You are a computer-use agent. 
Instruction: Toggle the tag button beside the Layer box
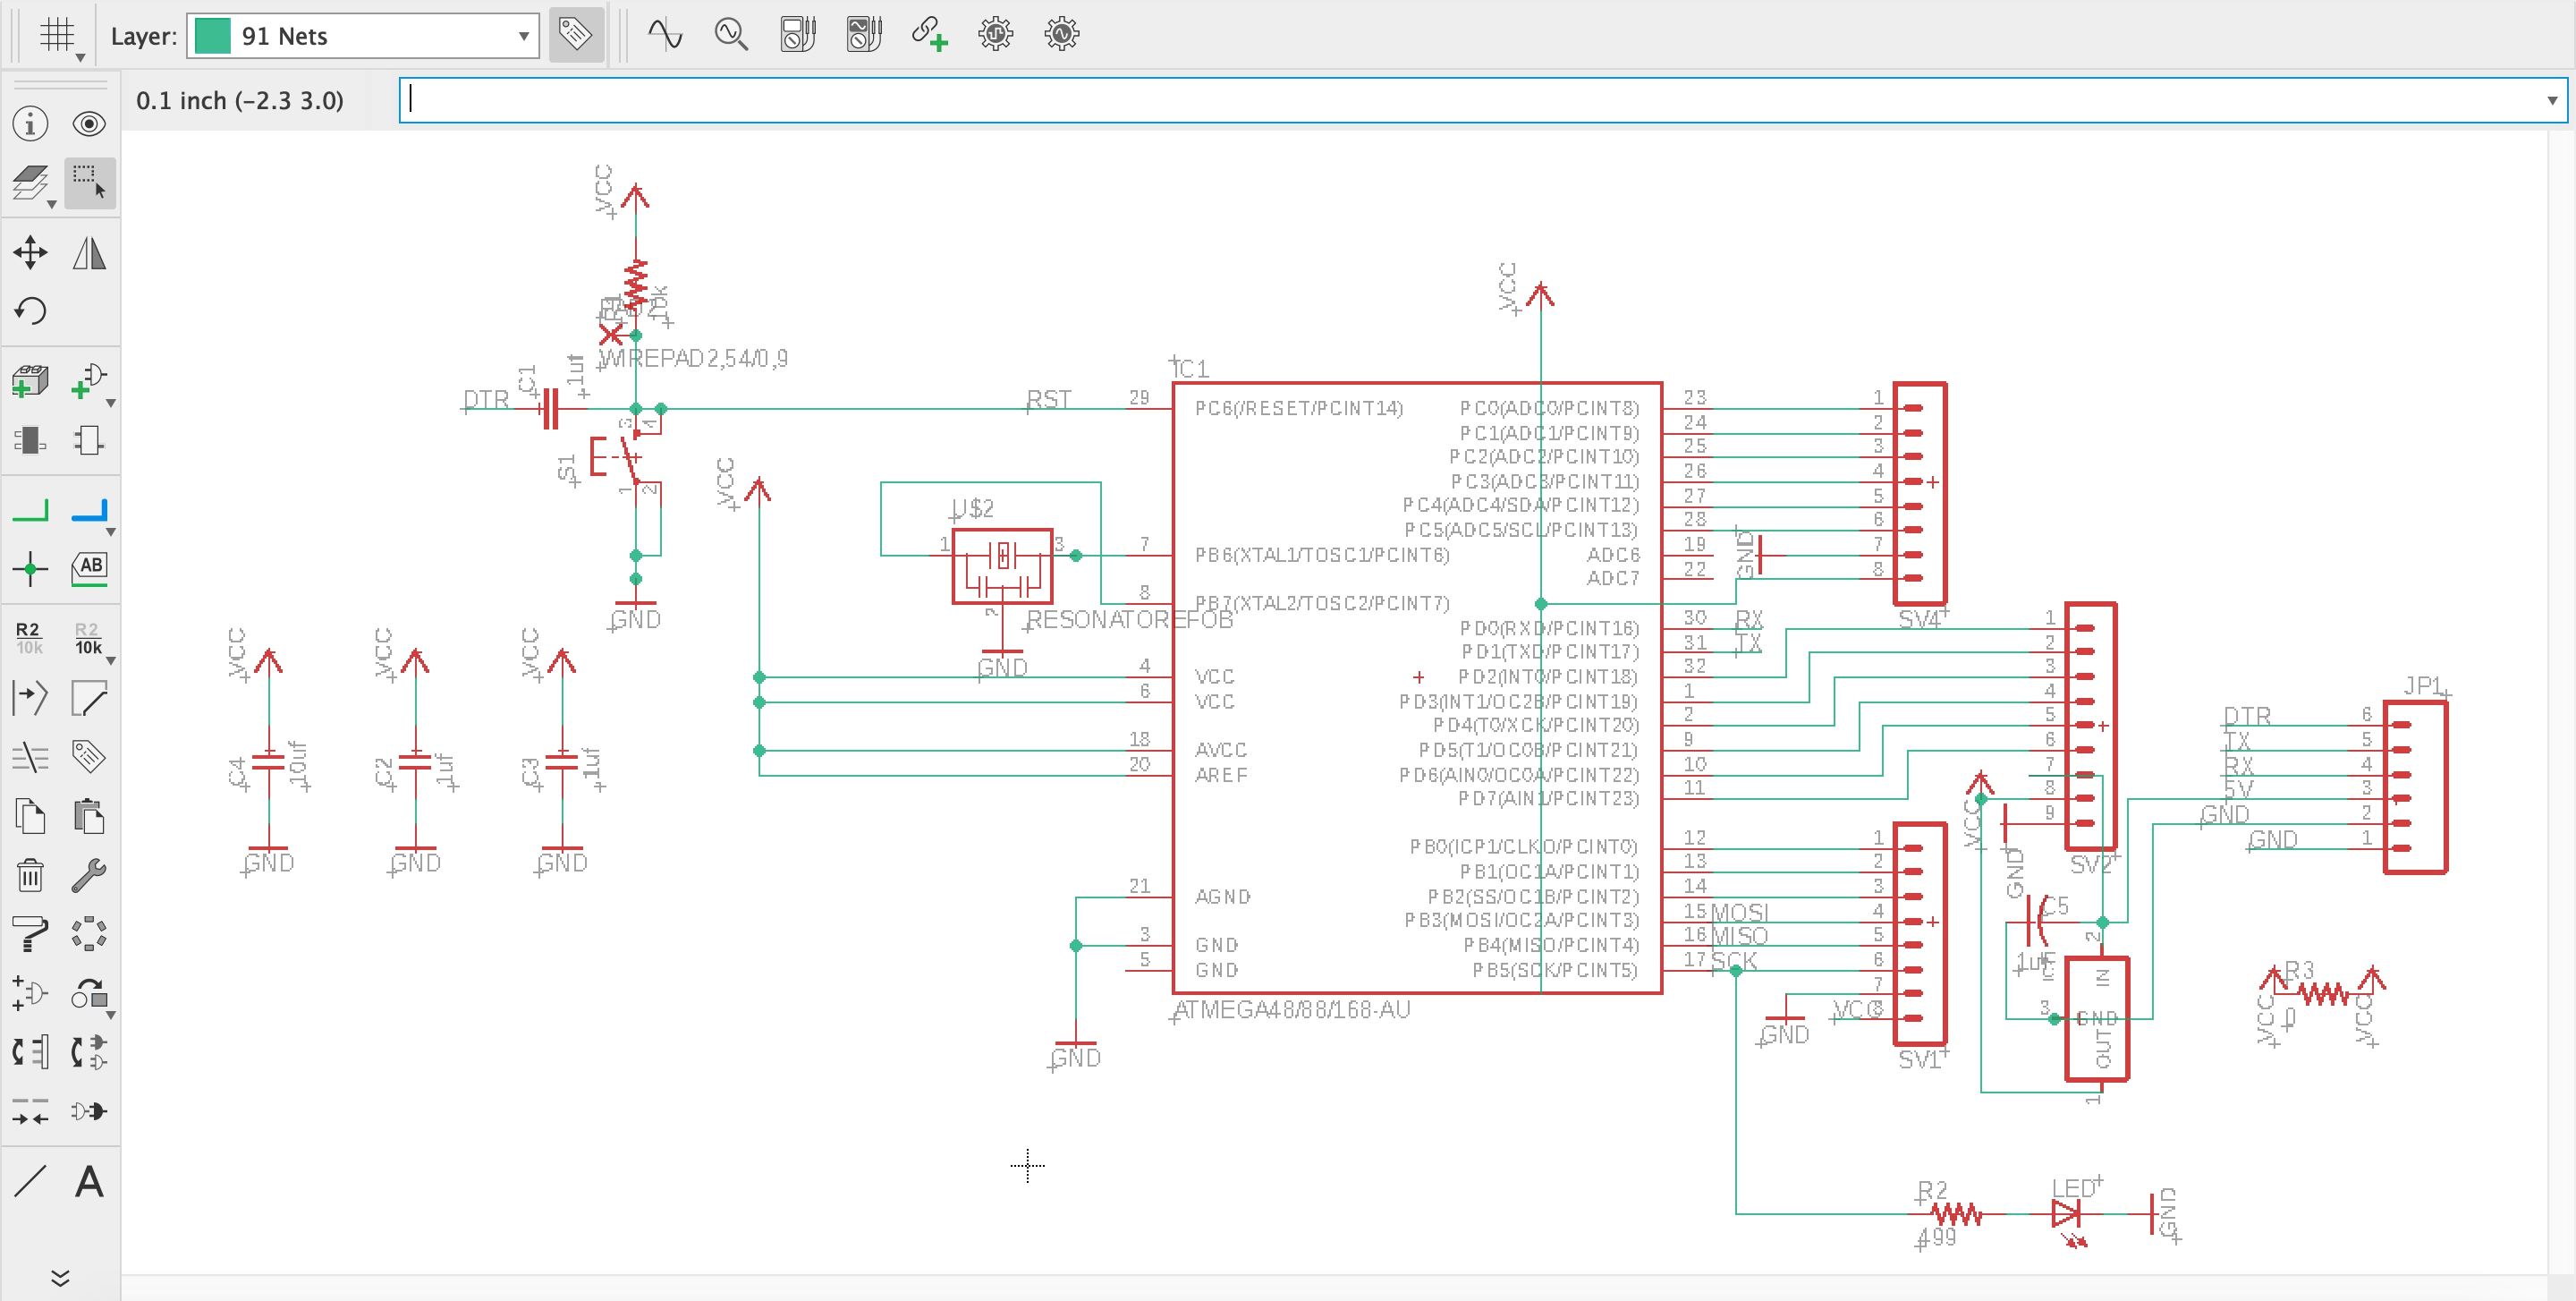tap(576, 35)
